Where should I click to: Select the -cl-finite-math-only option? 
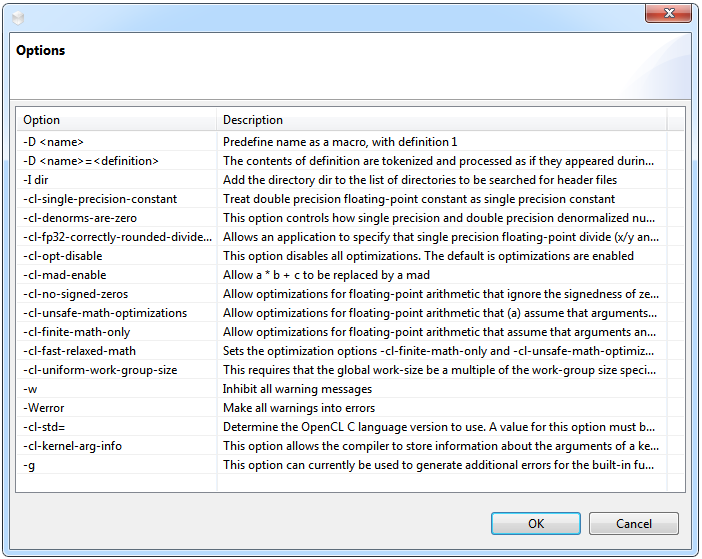[x=77, y=332]
